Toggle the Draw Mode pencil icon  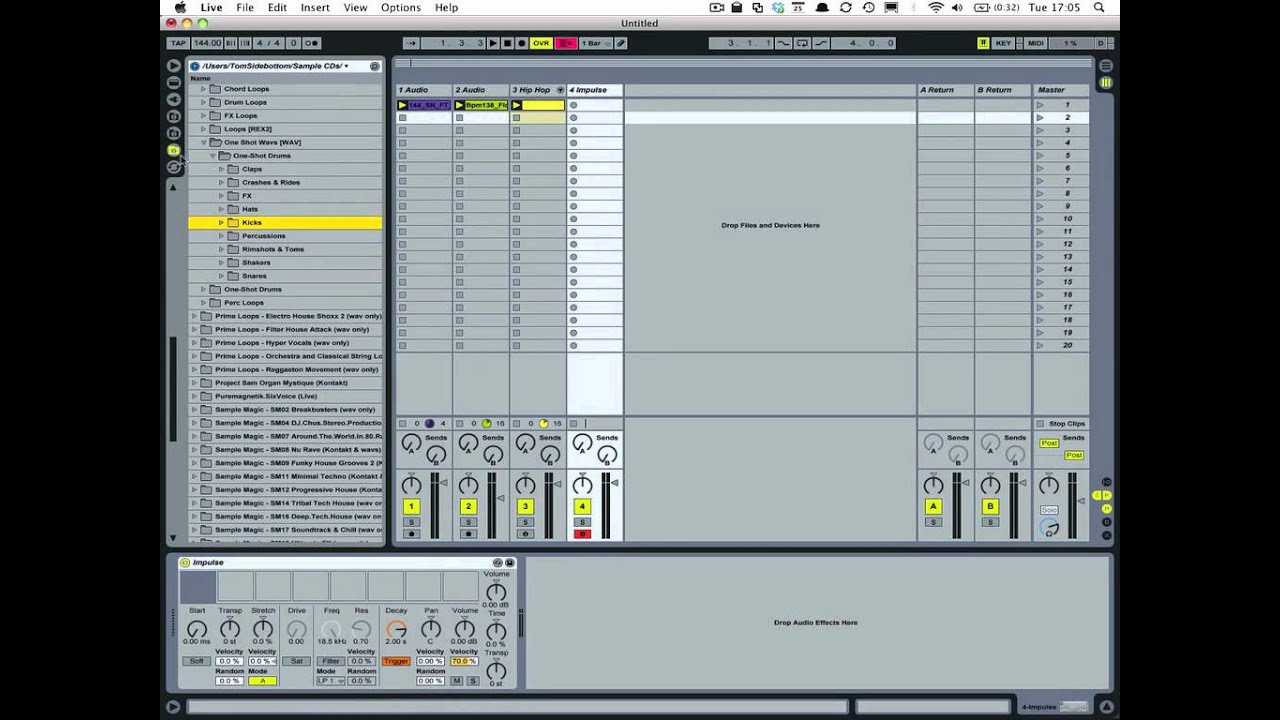pyautogui.click(x=620, y=43)
